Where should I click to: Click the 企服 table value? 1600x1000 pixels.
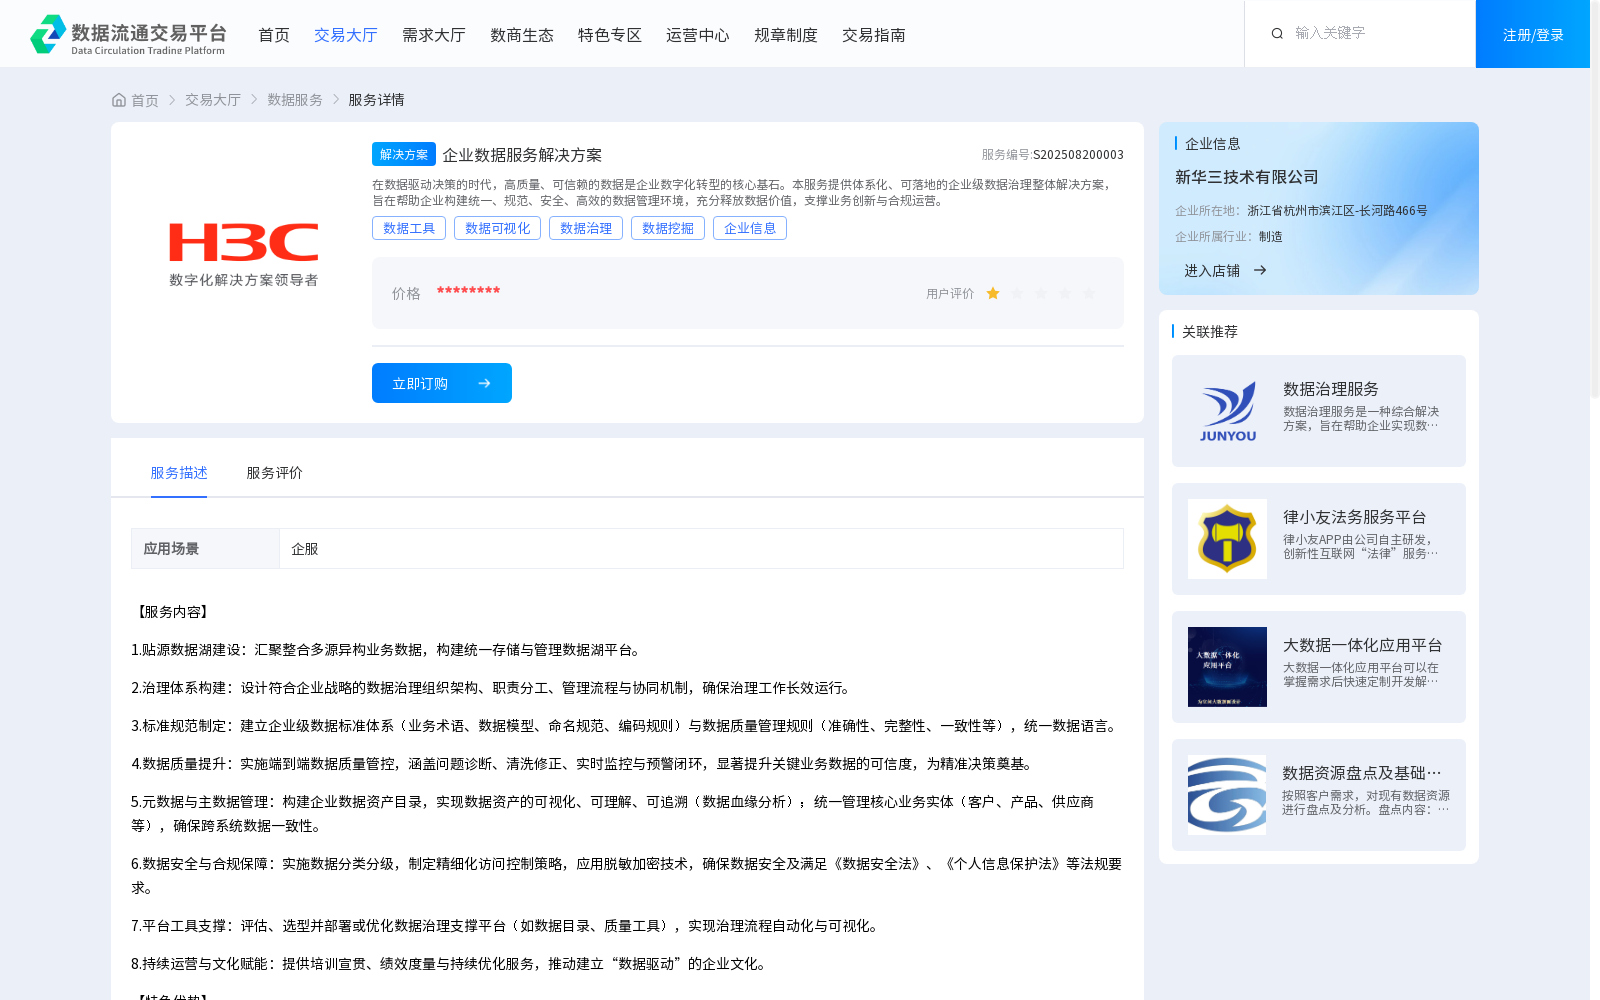[305, 549]
